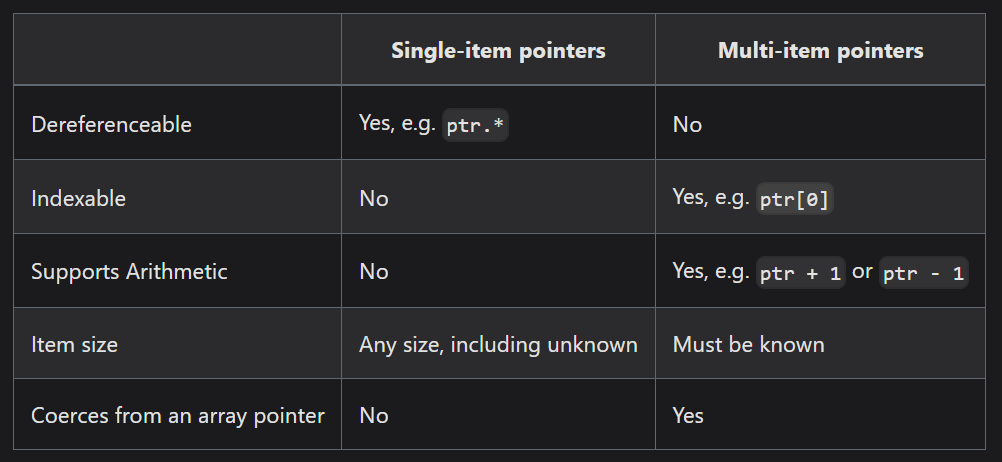
Task: Select the "Any size, including unknown" cell
Action: tap(498, 345)
